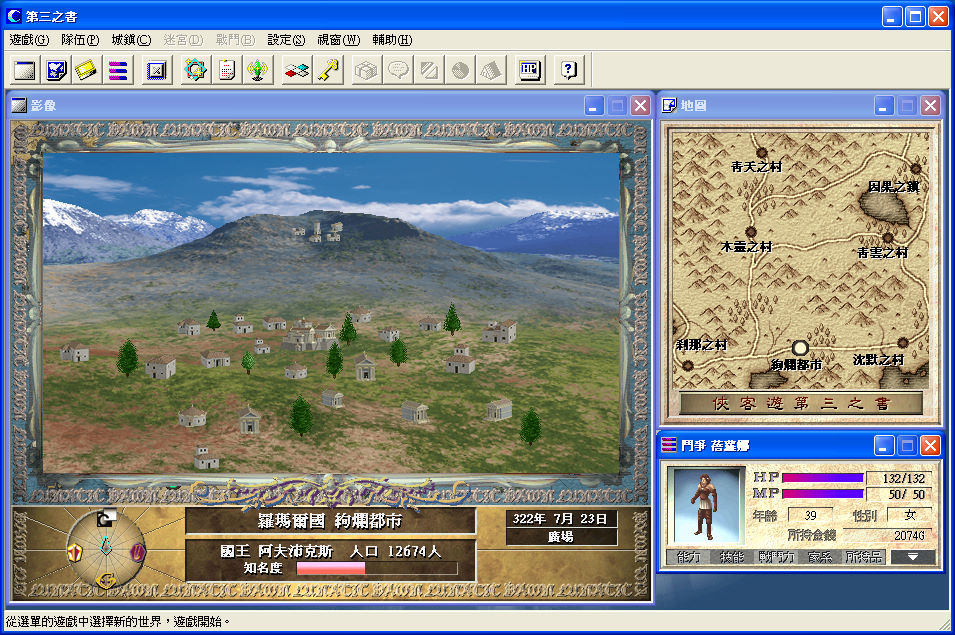The width and height of the screenshot is (955, 635).
Task: Click the help question mark toolbar icon
Action: click(x=567, y=70)
